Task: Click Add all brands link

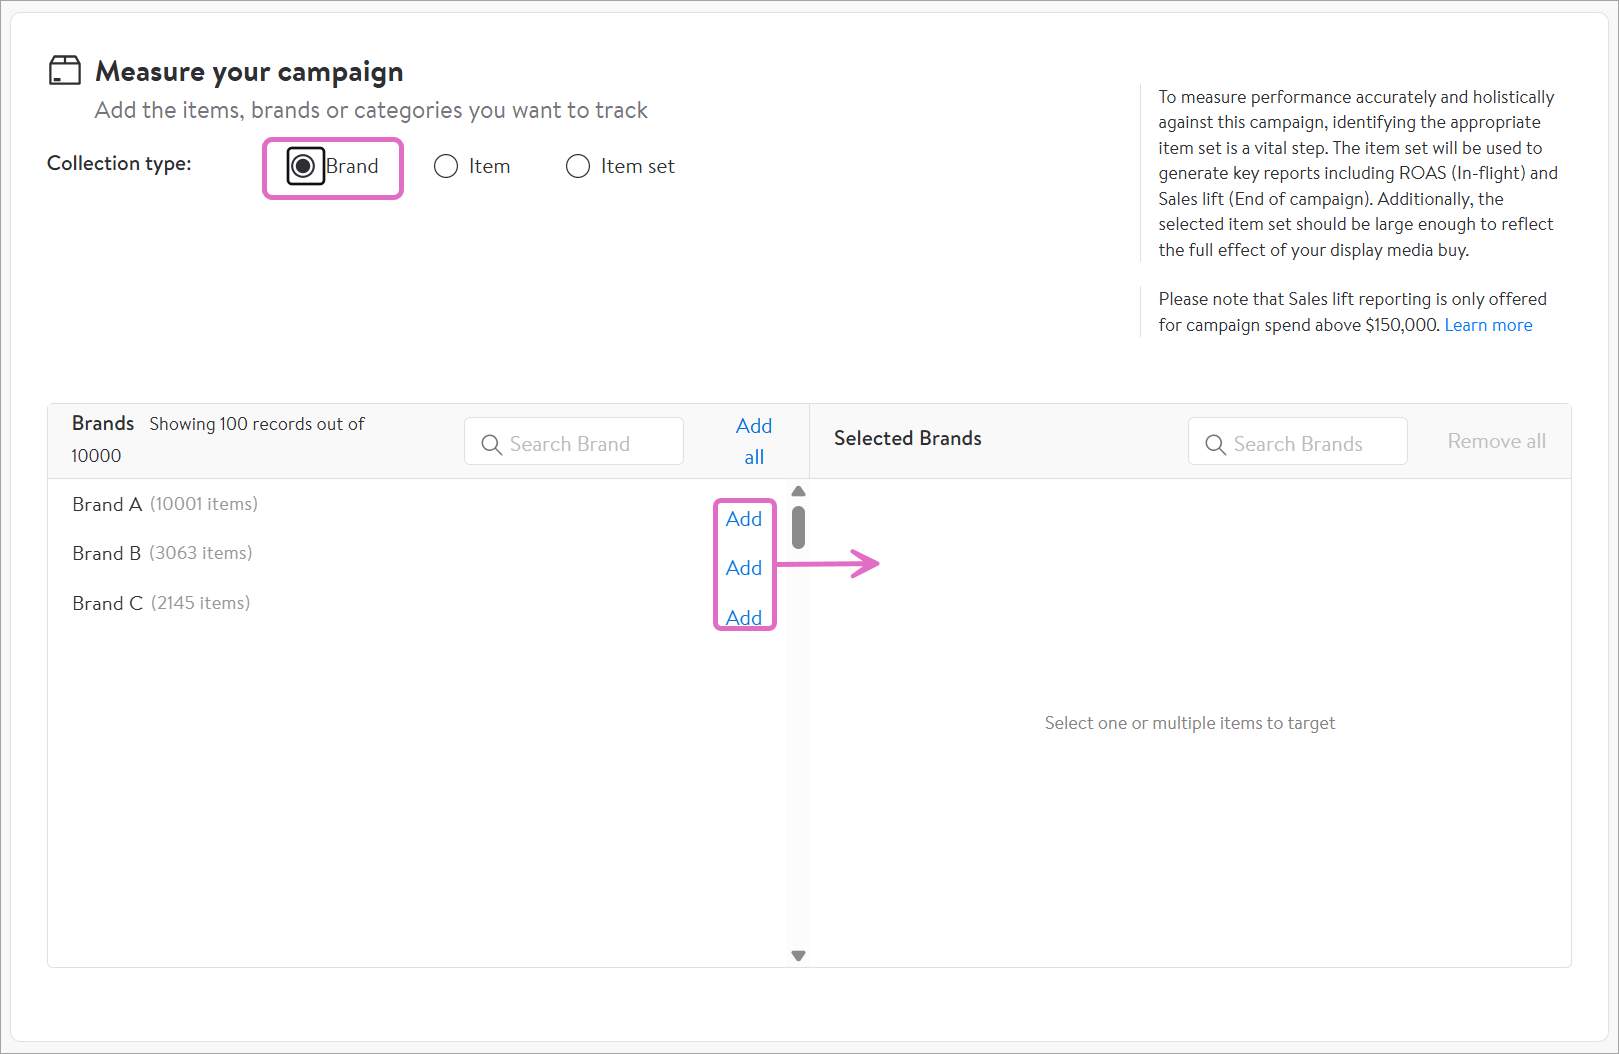Action: point(754,441)
